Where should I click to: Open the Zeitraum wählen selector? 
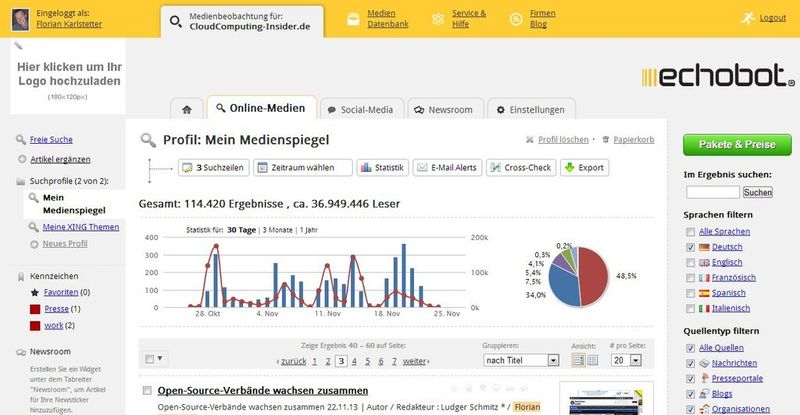click(x=303, y=167)
